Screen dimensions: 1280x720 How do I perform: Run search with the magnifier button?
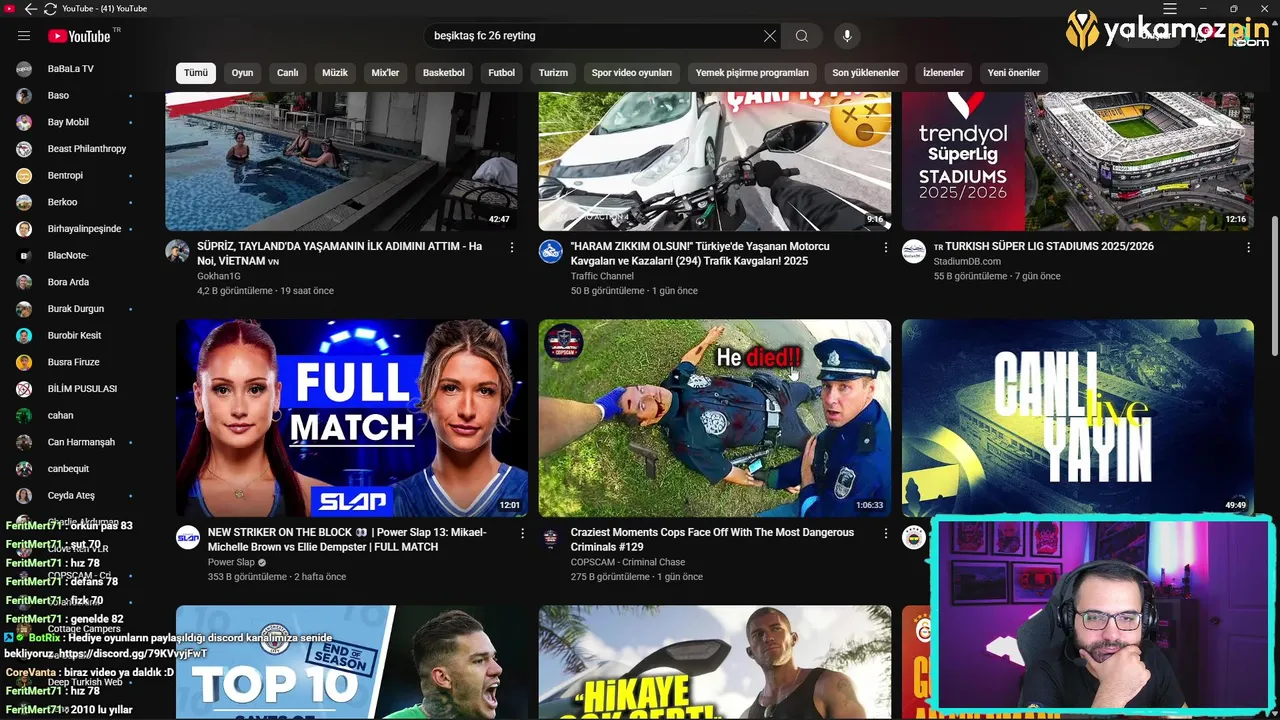point(802,36)
